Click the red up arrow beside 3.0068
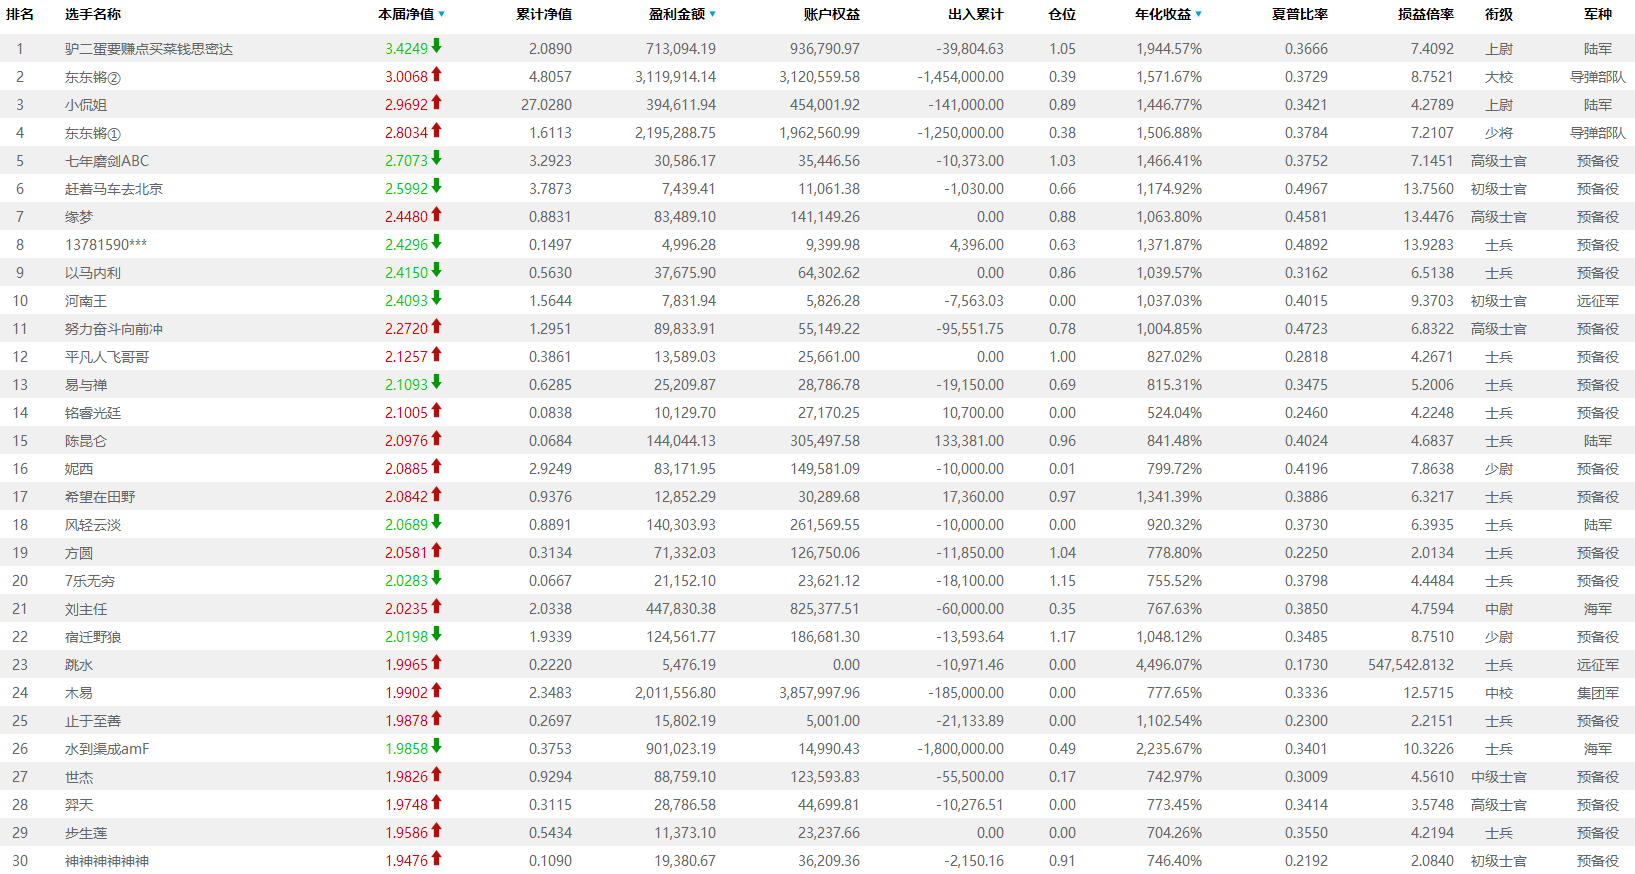 pyautogui.click(x=437, y=74)
